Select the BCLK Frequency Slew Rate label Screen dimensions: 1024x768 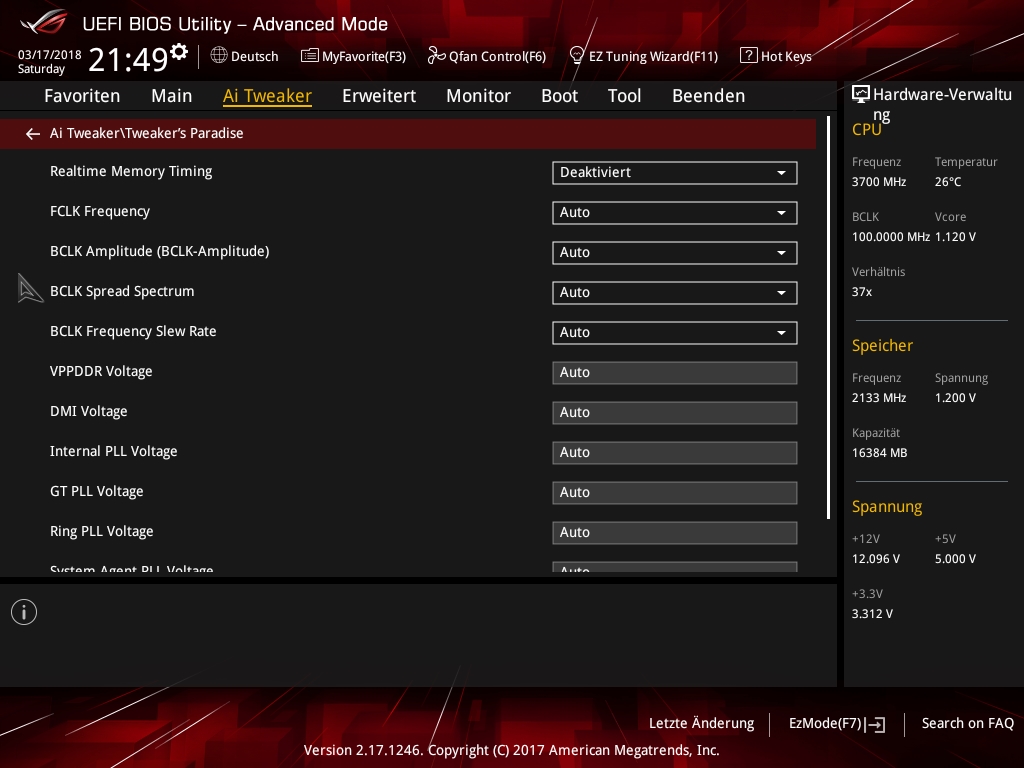(x=133, y=331)
